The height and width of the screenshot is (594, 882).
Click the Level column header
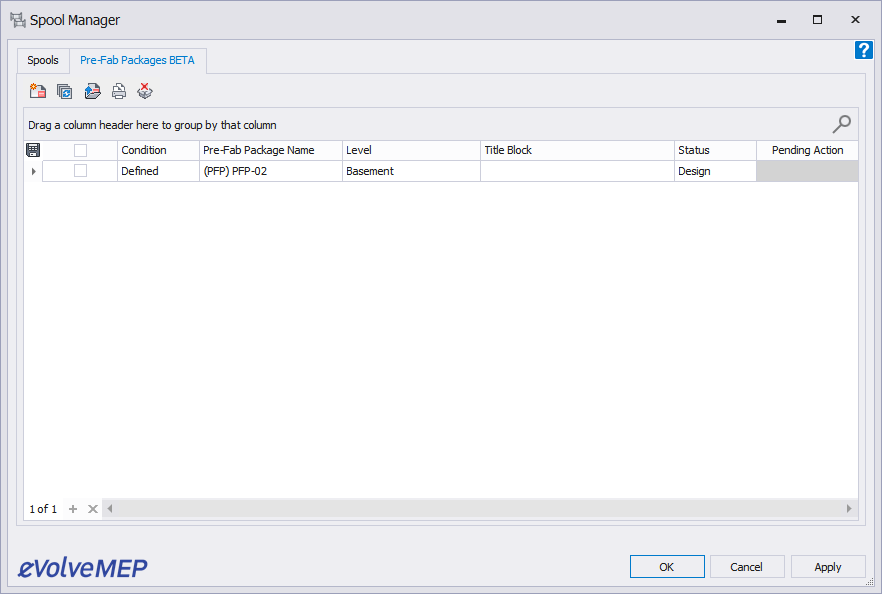(x=411, y=150)
